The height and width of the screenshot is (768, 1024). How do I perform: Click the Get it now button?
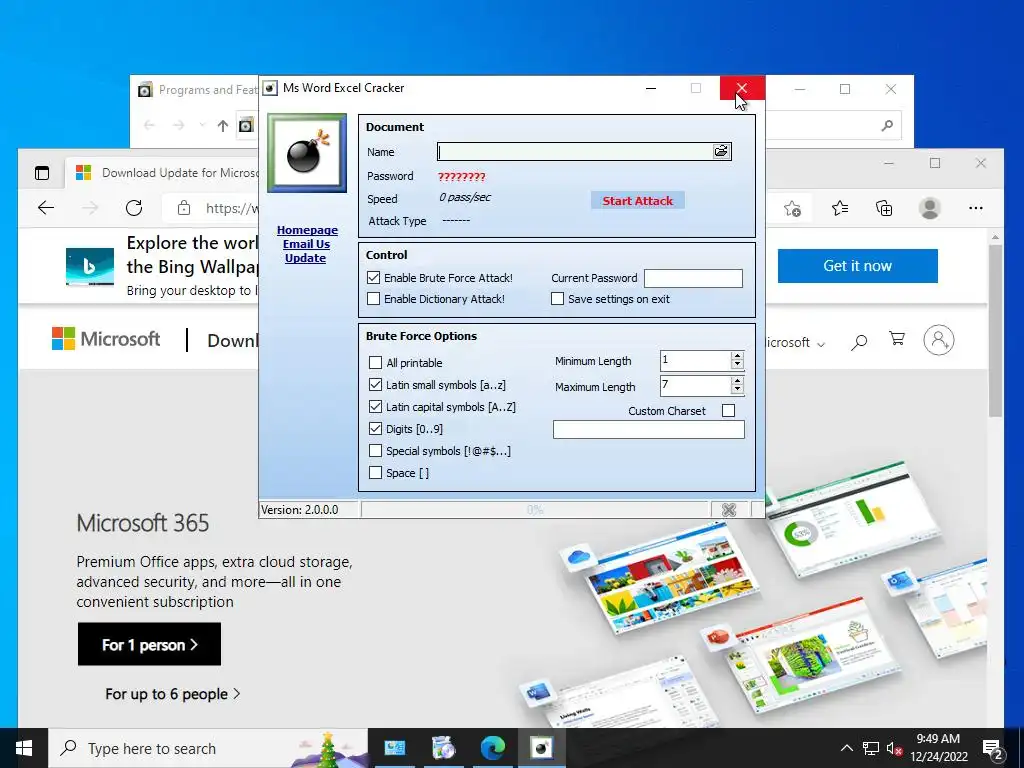(857, 266)
